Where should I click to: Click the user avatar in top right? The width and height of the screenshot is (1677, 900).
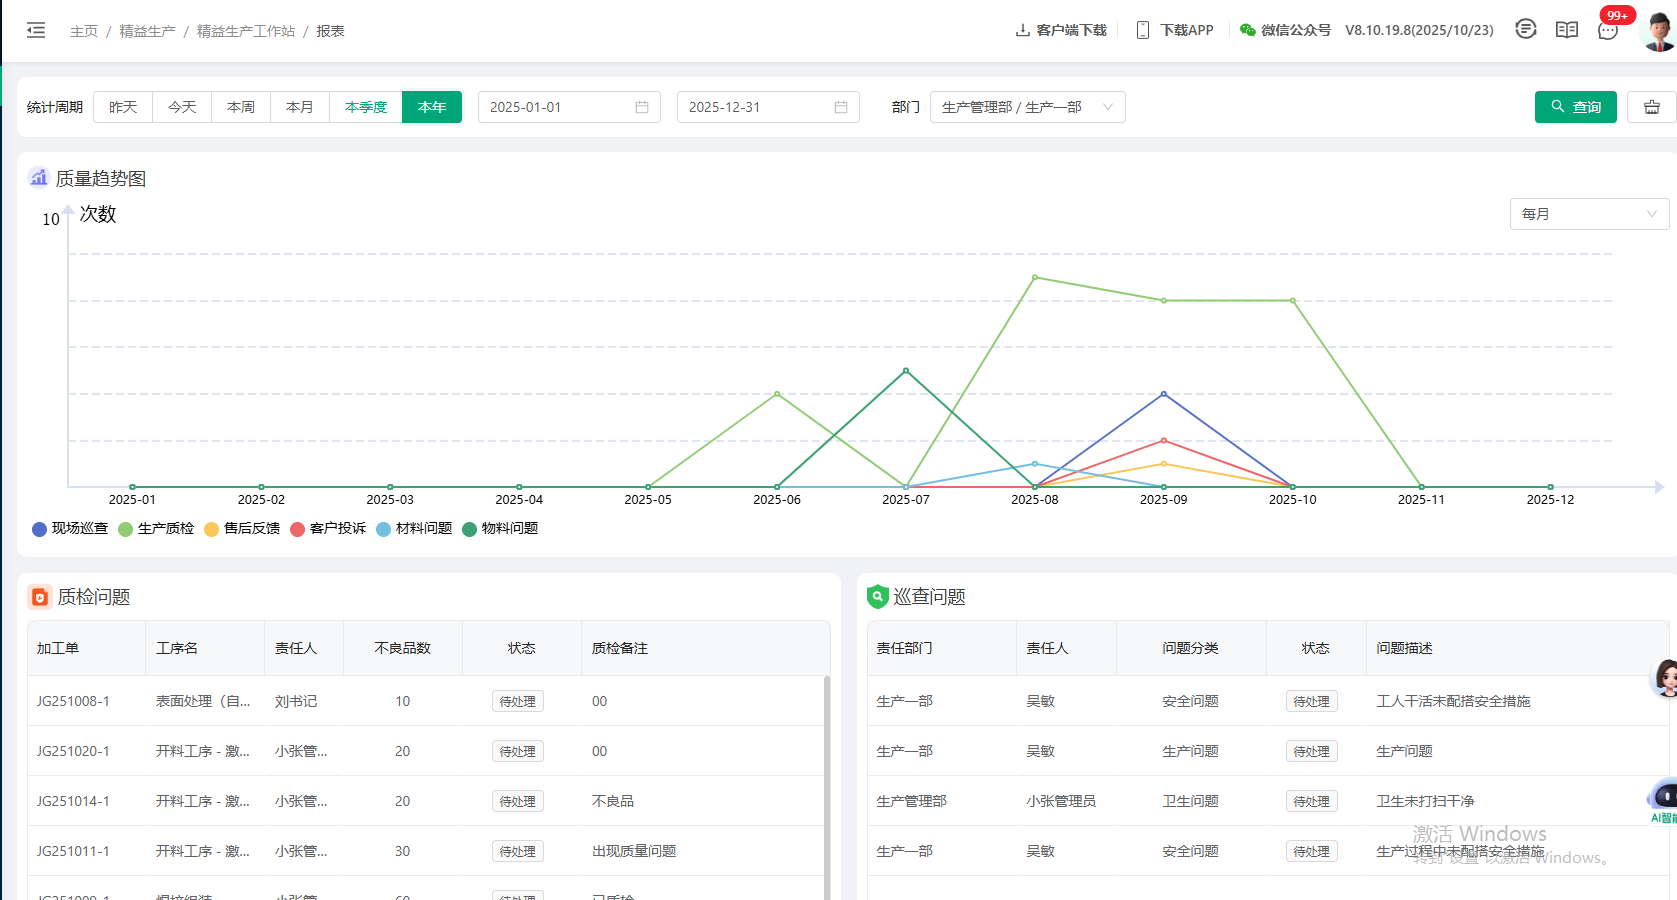click(1659, 31)
